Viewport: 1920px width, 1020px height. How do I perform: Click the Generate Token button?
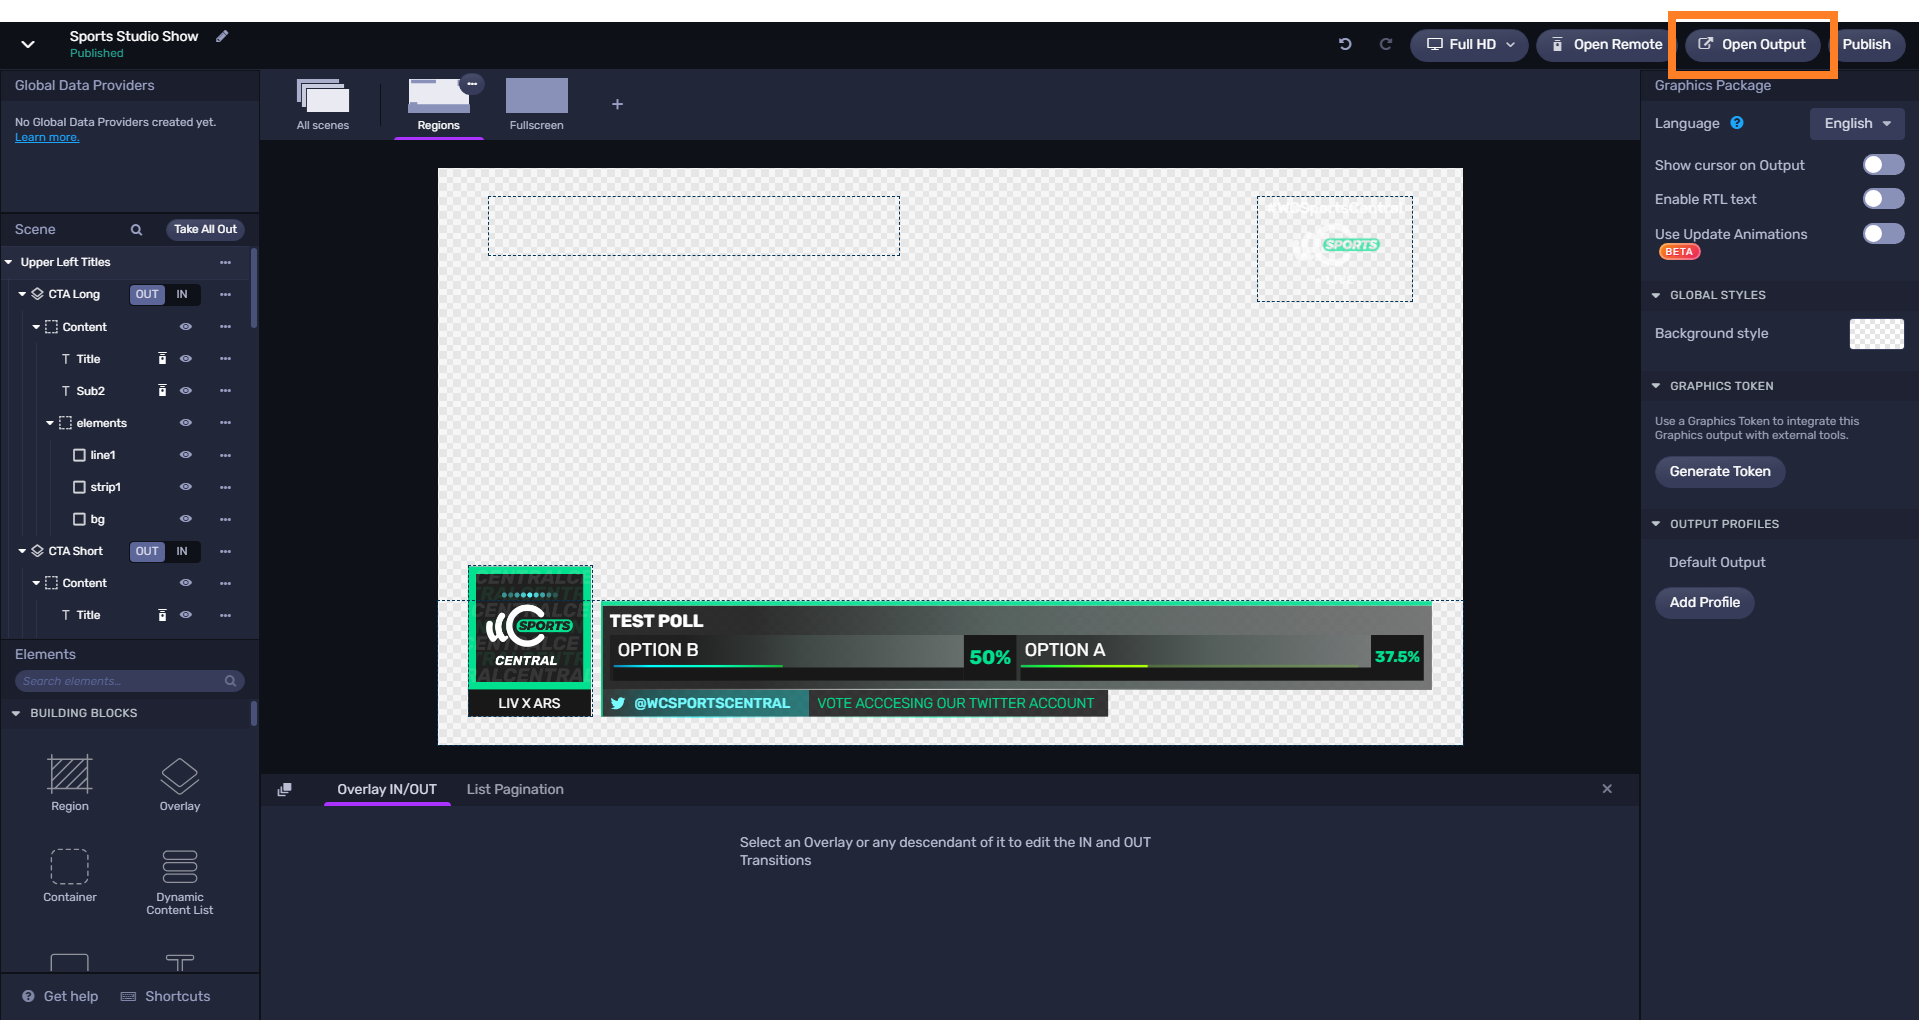1719,471
